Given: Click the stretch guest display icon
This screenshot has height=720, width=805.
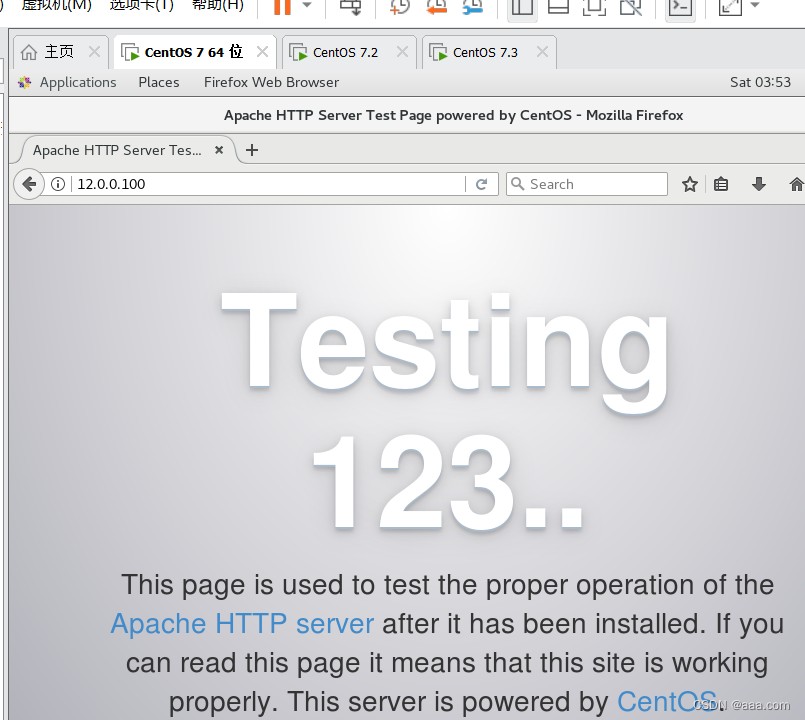Looking at the screenshot, I should point(730,6).
